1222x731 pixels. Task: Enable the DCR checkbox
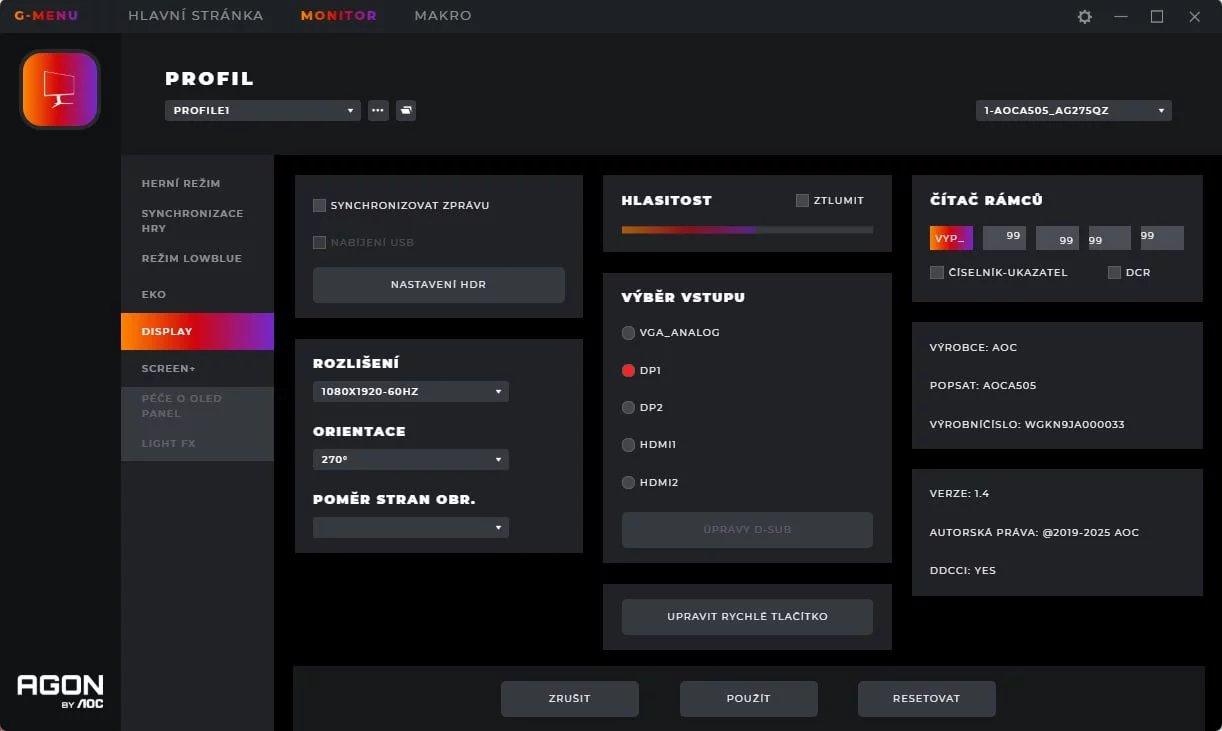[x=1116, y=272]
